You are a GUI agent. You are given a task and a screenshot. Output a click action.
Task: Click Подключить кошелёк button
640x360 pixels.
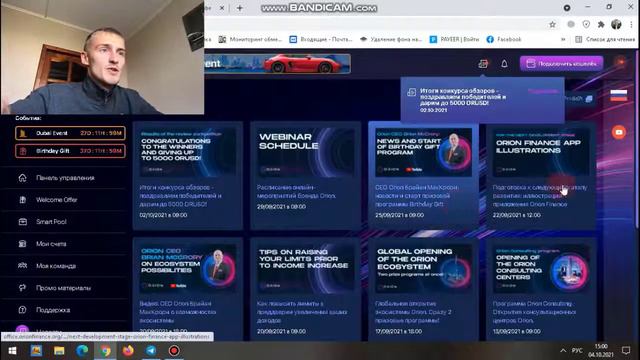pos(562,64)
